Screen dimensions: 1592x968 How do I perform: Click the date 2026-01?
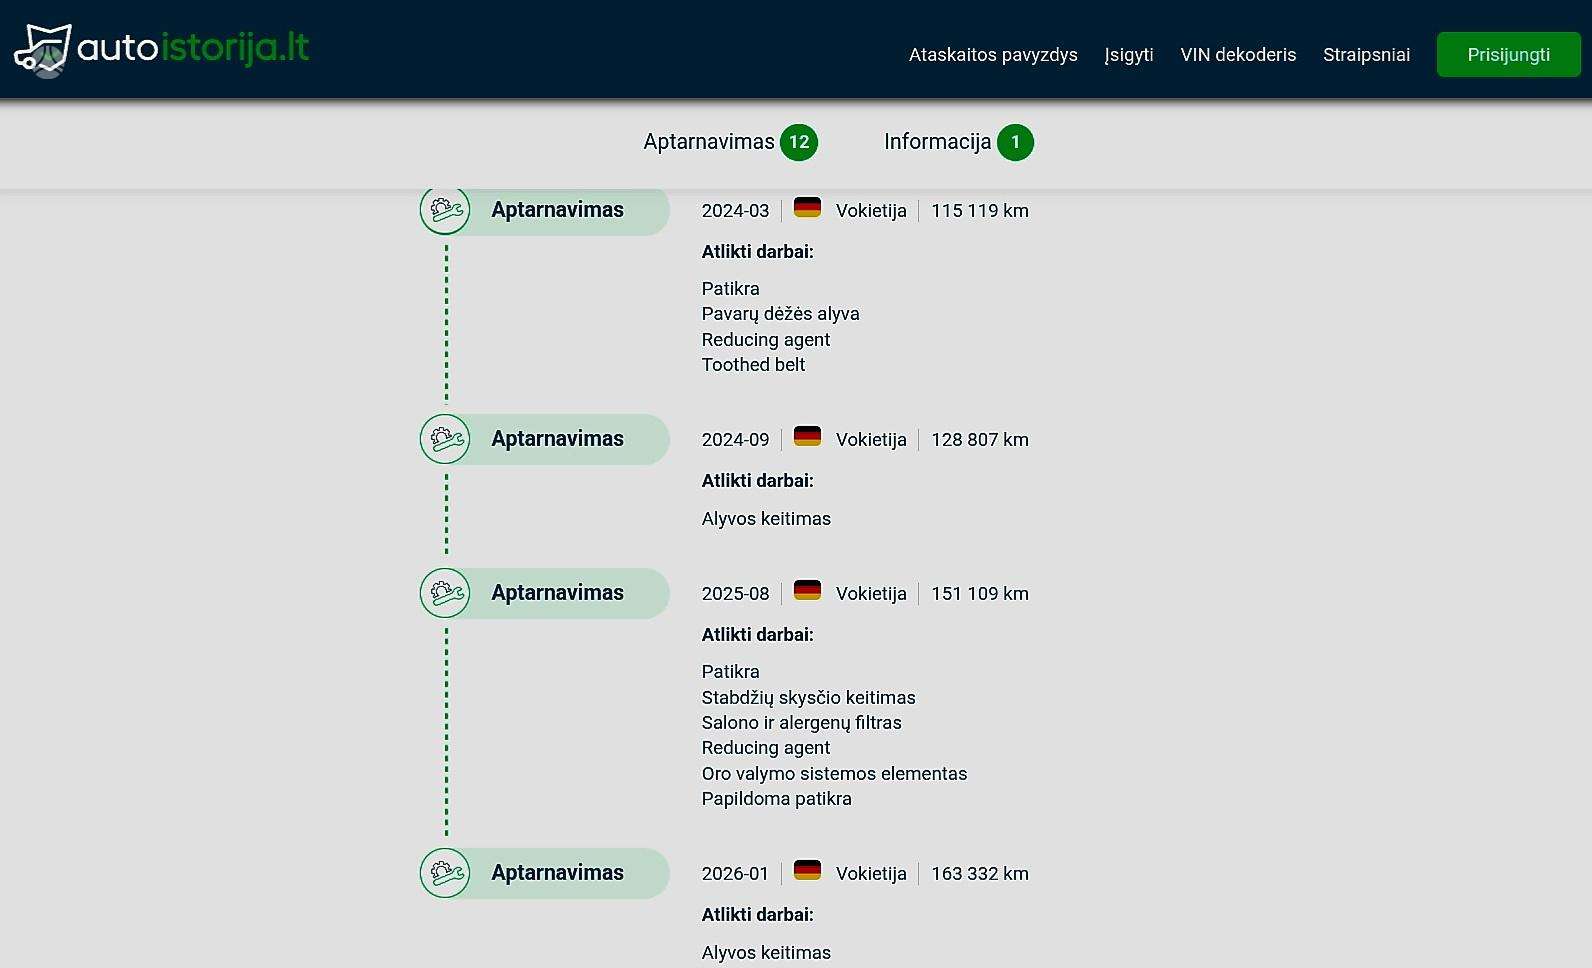(x=735, y=874)
